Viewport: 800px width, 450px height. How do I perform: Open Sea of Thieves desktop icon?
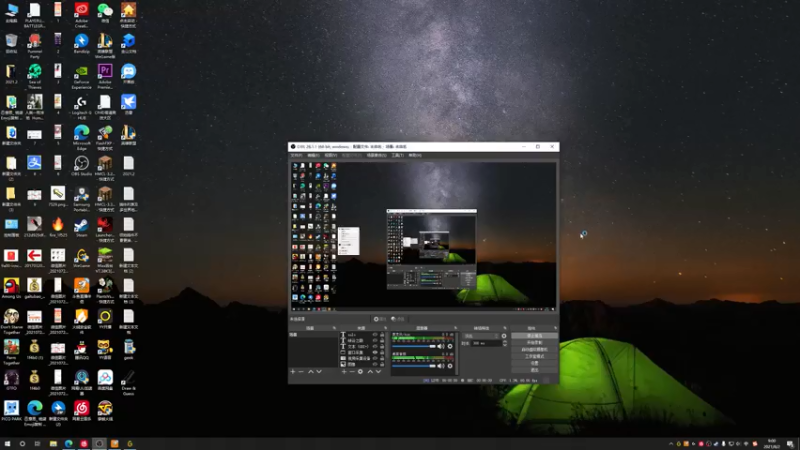pos(35,74)
